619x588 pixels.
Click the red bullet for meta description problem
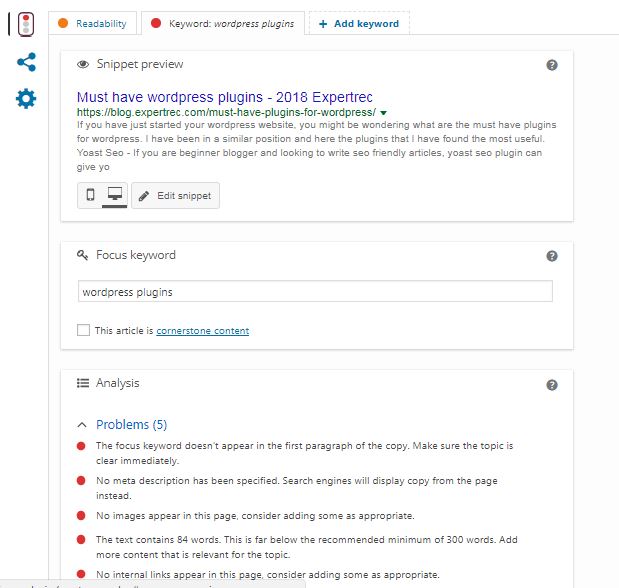tap(81, 481)
